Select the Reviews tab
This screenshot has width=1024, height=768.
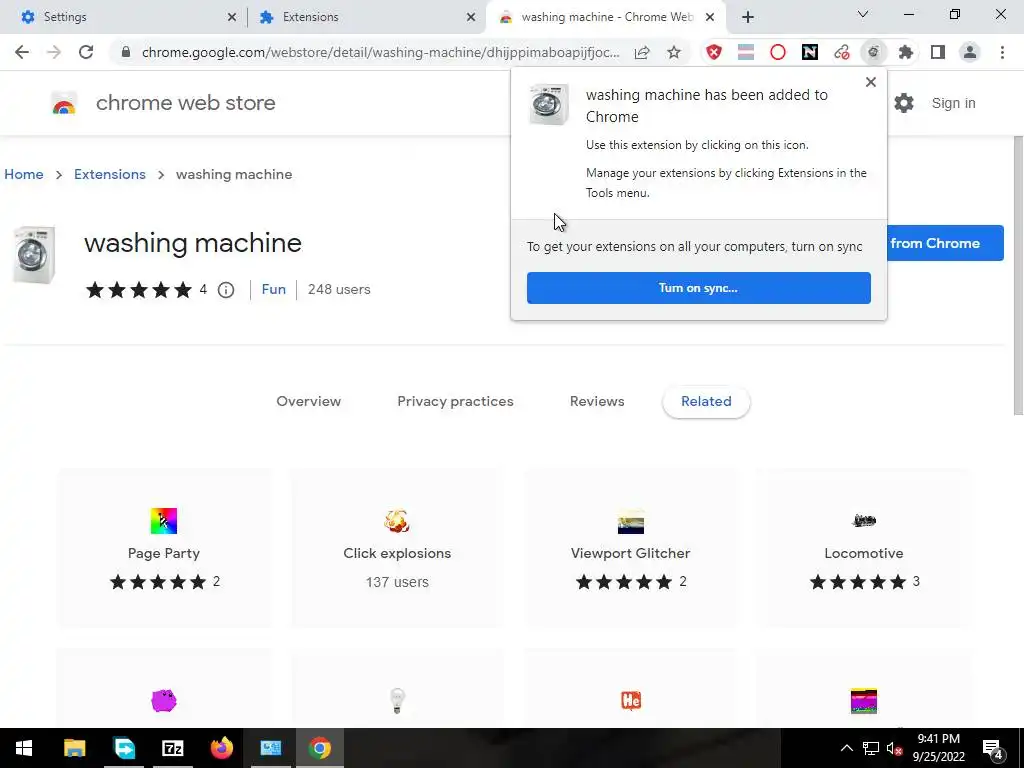pyautogui.click(x=597, y=402)
